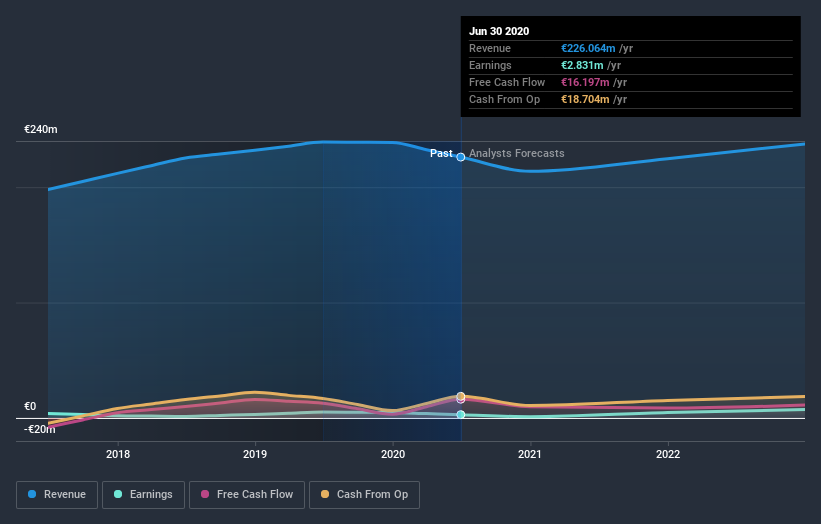Click the €0 y-axis label

[x=30, y=406]
